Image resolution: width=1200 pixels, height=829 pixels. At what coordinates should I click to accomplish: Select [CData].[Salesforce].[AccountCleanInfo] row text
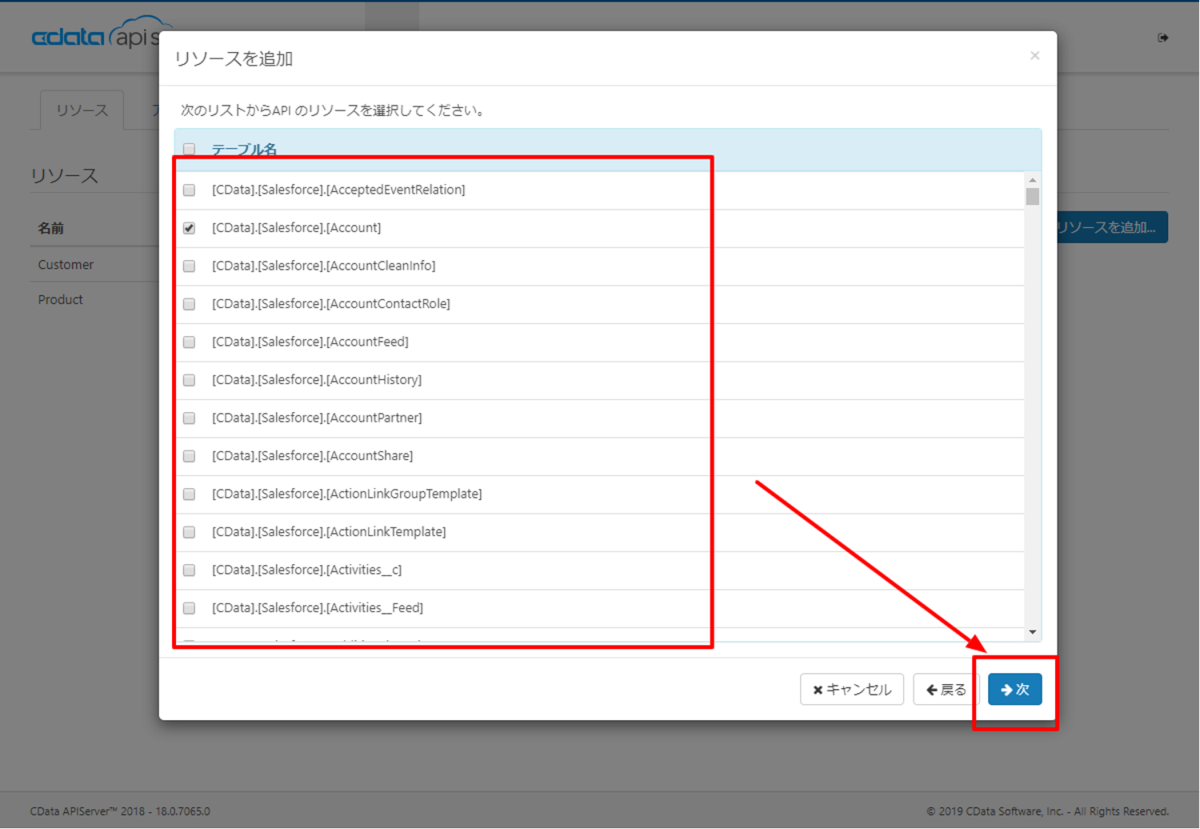323,266
